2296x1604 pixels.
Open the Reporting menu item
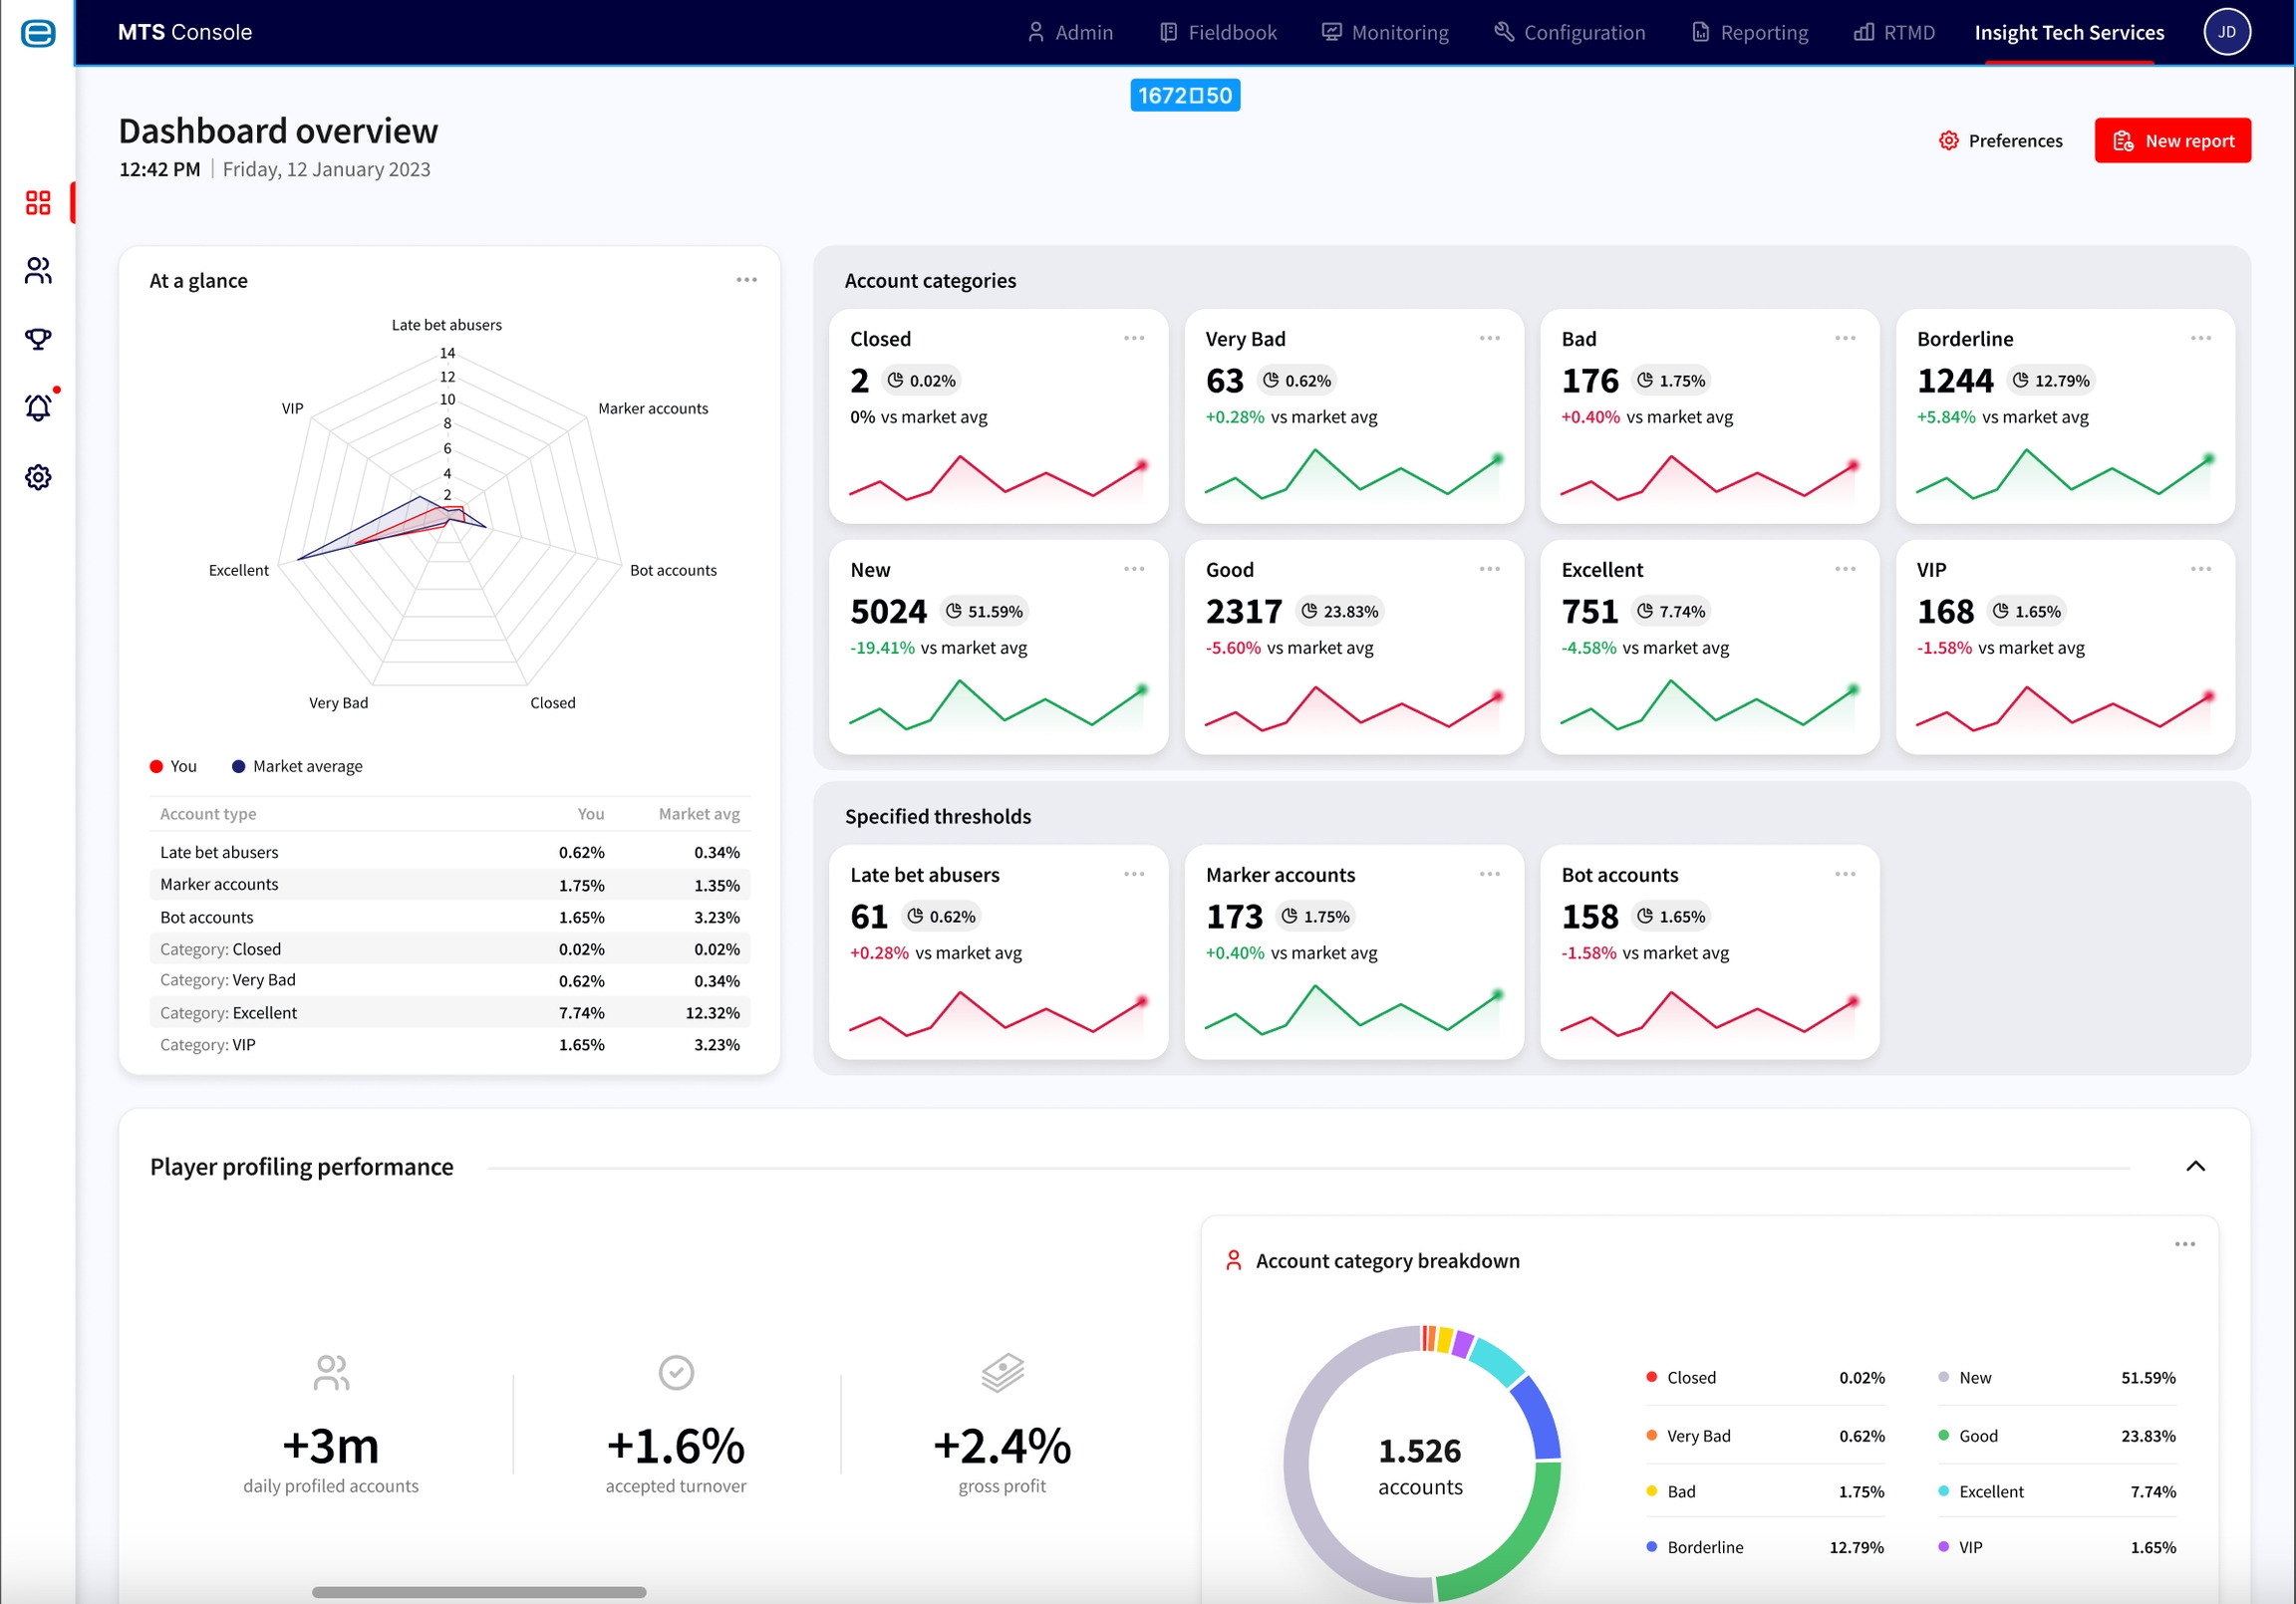coord(1750,32)
